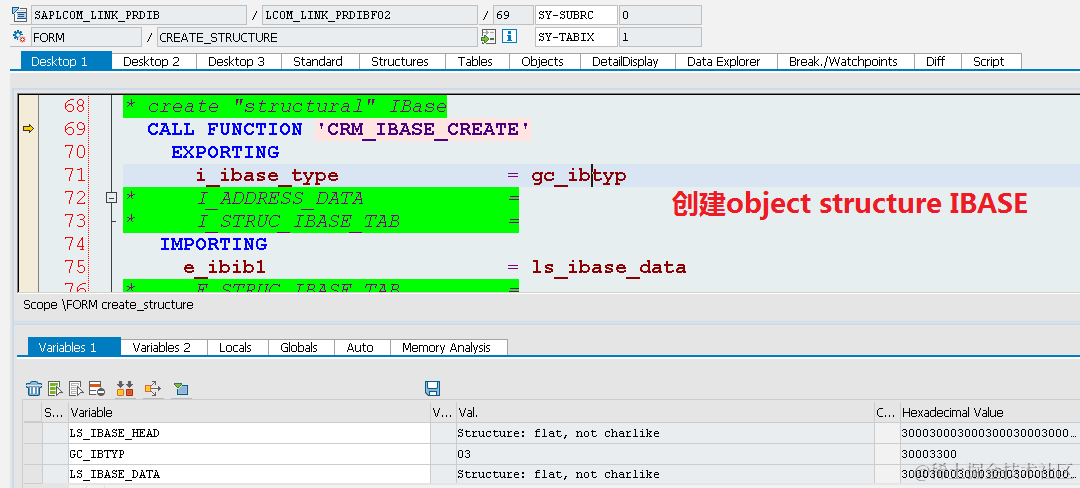Select the Globals tab
The height and width of the screenshot is (488, 1080).
coord(299,347)
